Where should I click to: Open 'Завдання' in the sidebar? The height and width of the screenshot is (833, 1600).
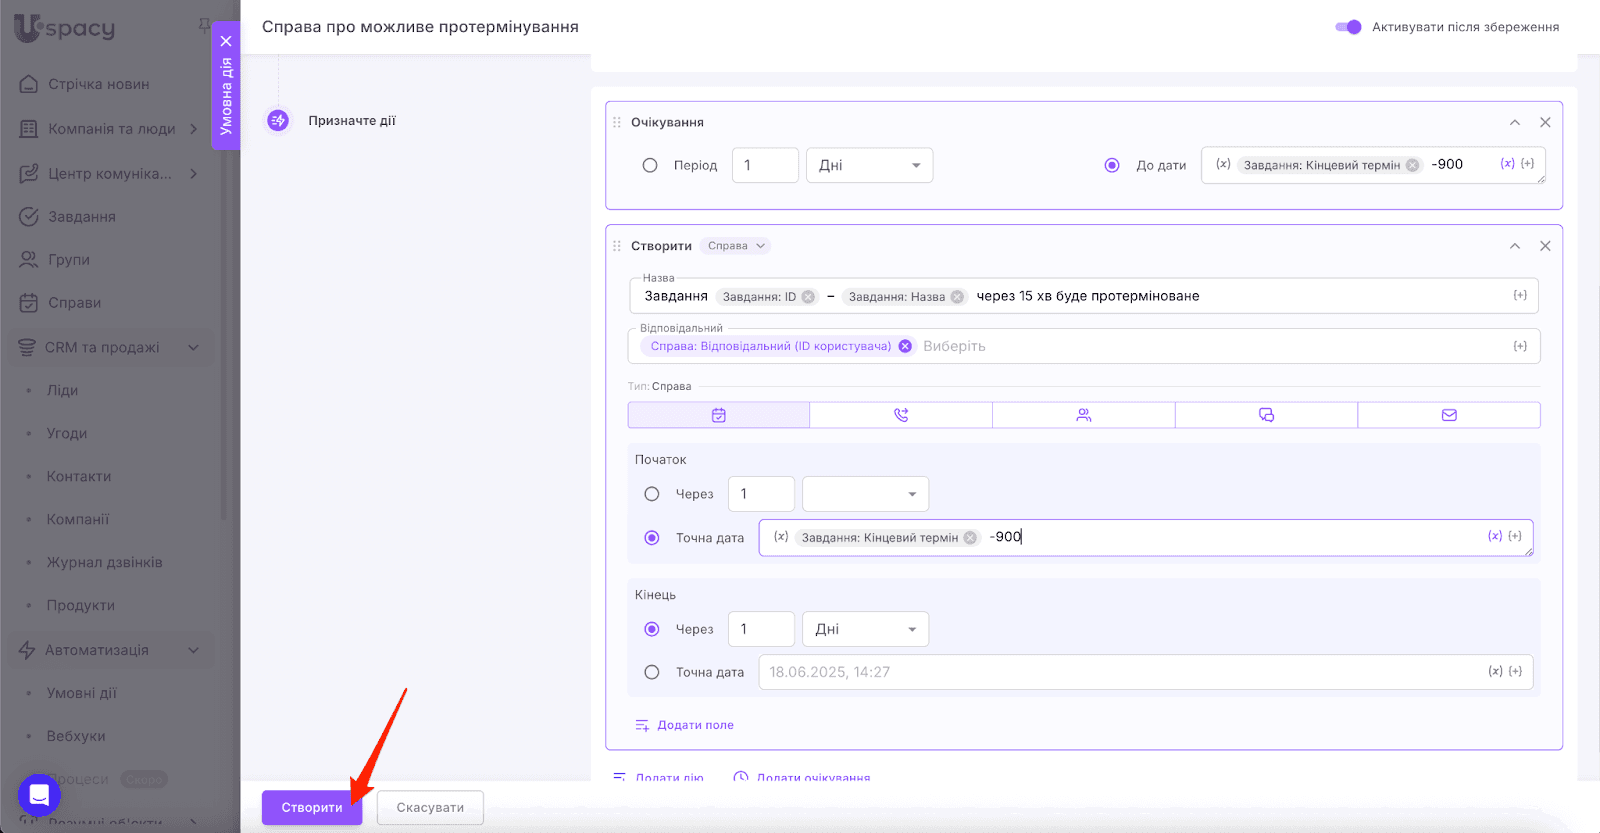point(82,217)
